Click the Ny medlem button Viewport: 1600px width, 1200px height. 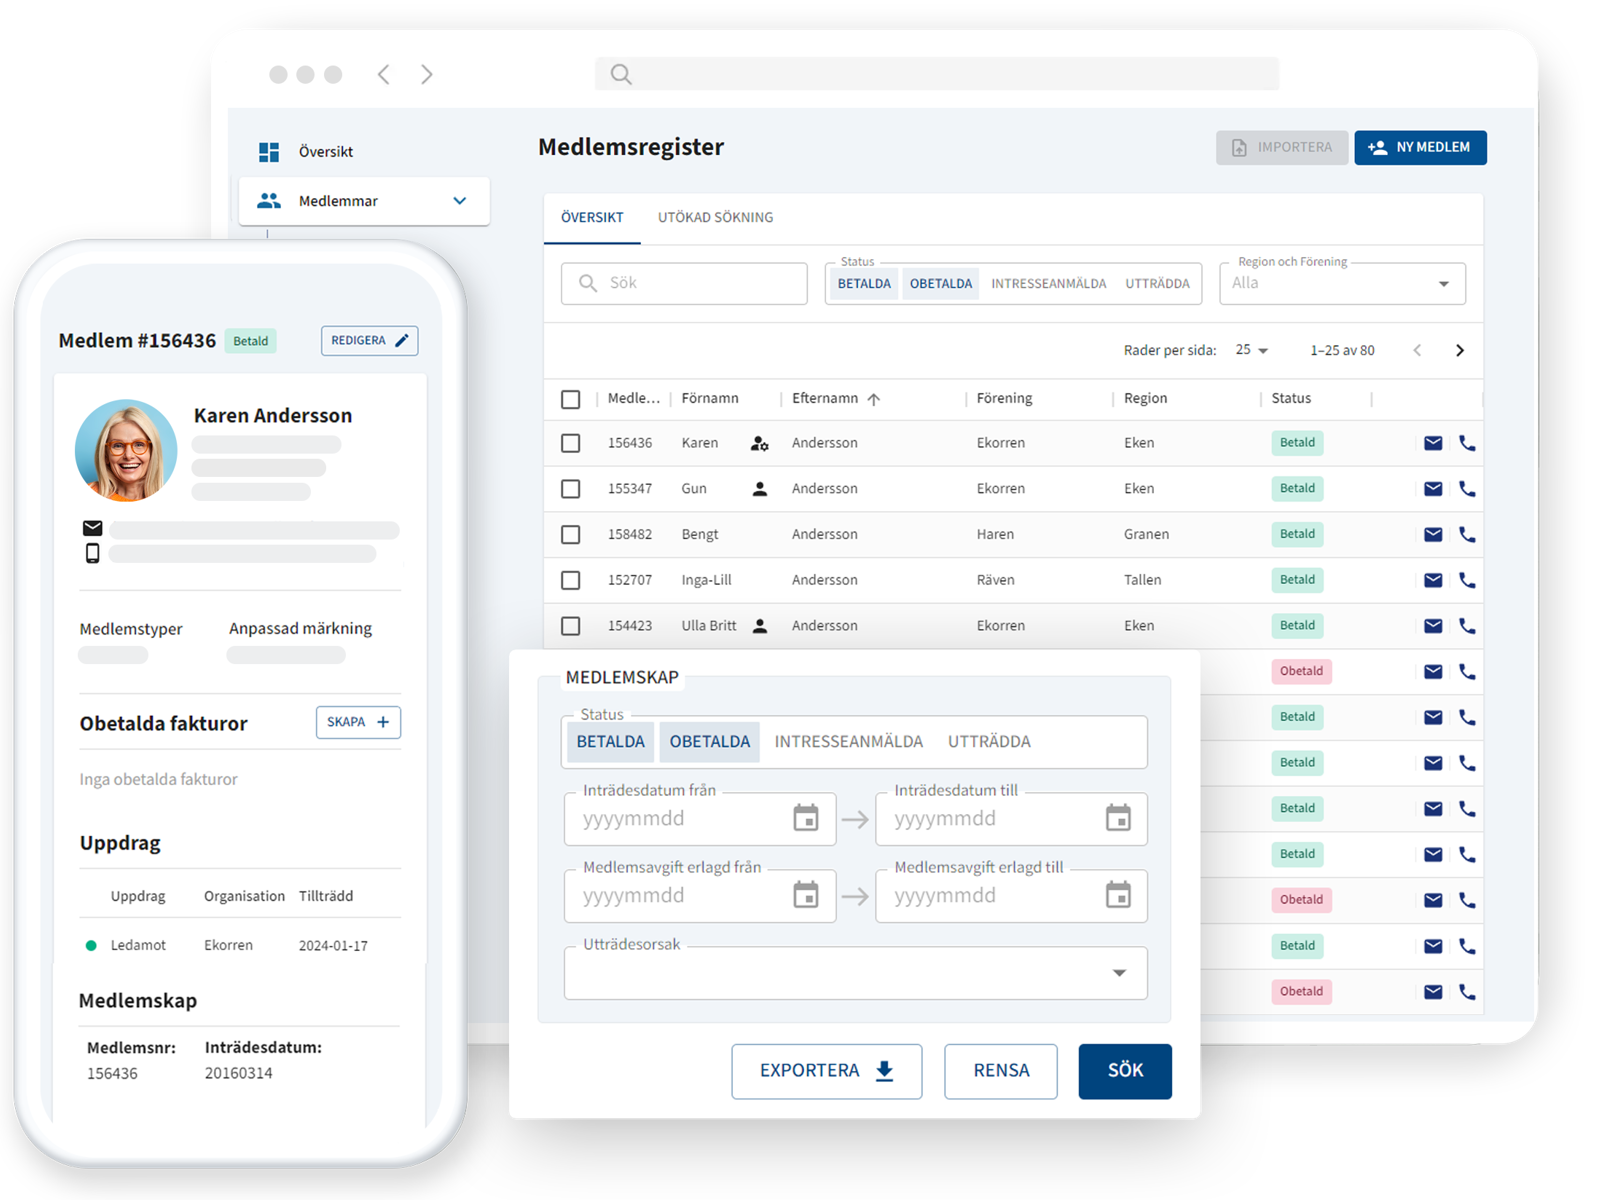pos(1420,147)
